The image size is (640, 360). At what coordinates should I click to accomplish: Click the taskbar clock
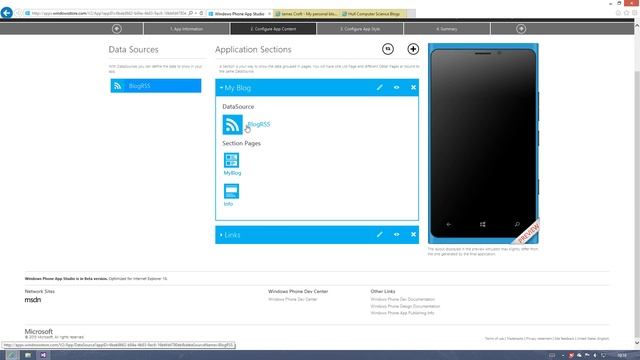pos(622,356)
